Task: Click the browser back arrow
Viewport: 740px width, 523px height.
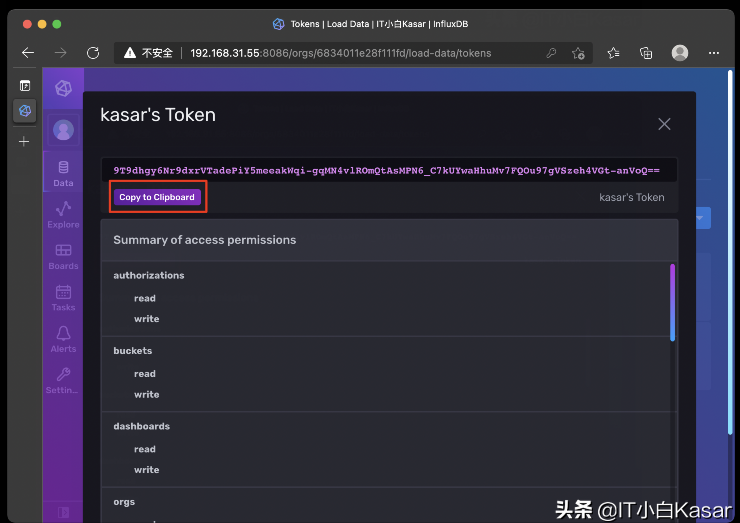Action: (28, 53)
